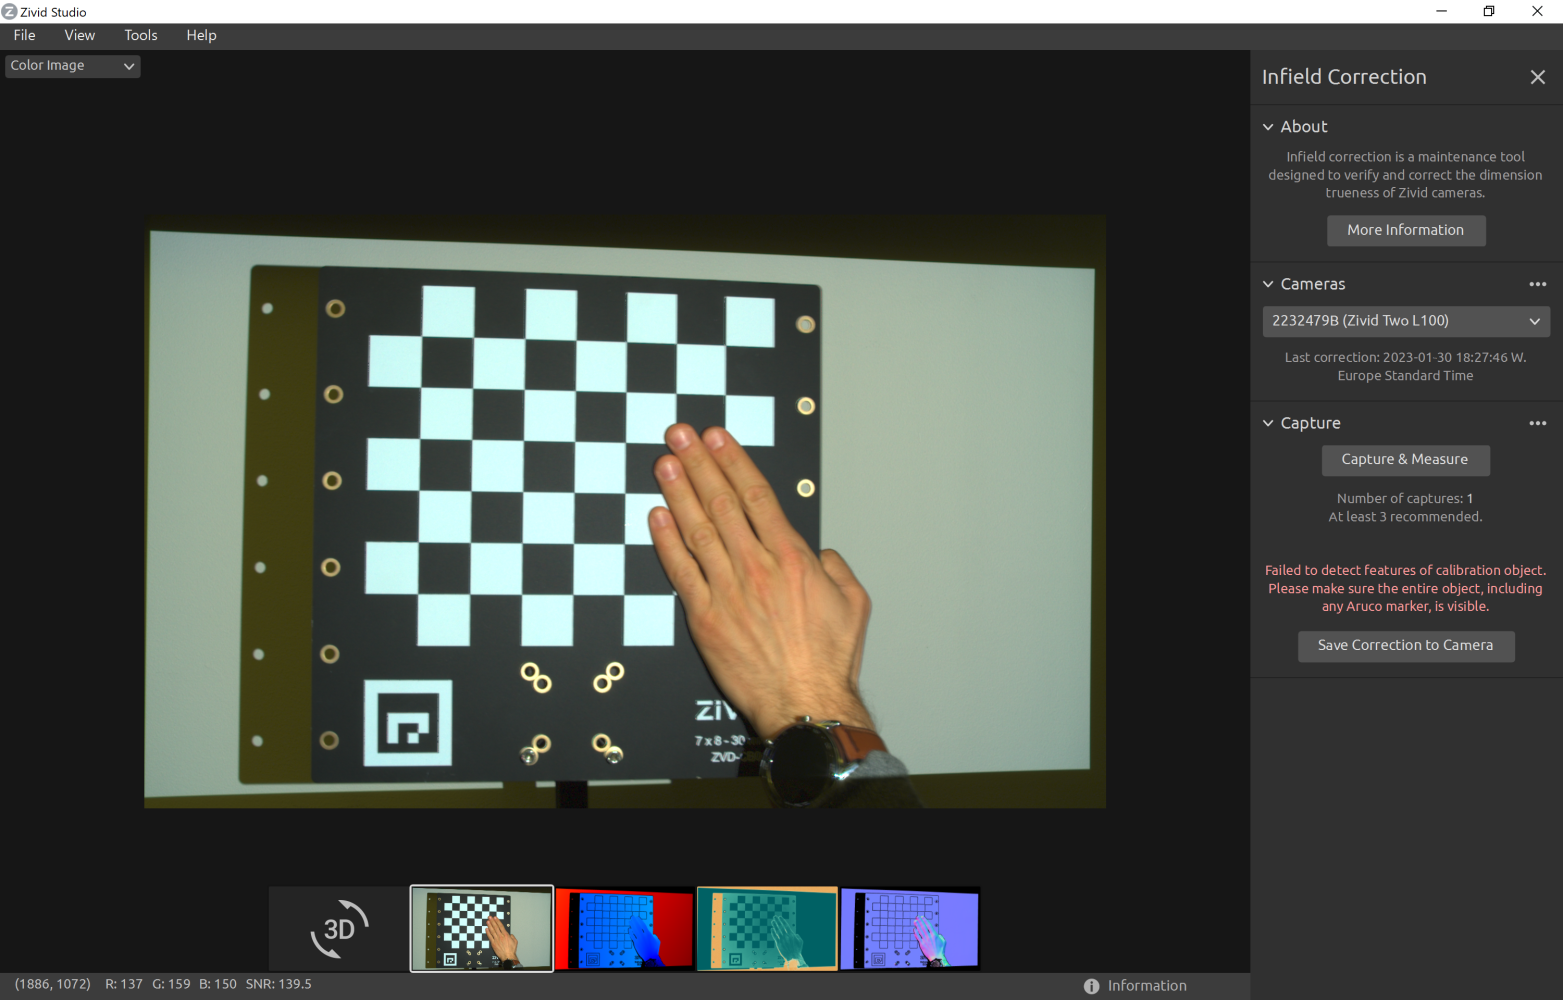
Task: Open the Capture section options menu
Action: tap(1537, 423)
